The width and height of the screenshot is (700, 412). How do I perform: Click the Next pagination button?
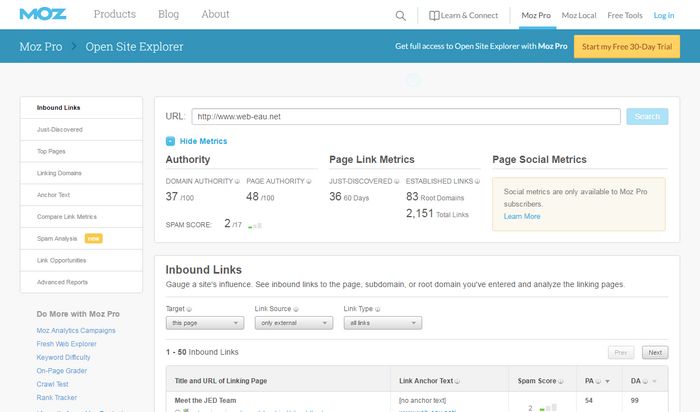(655, 353)
